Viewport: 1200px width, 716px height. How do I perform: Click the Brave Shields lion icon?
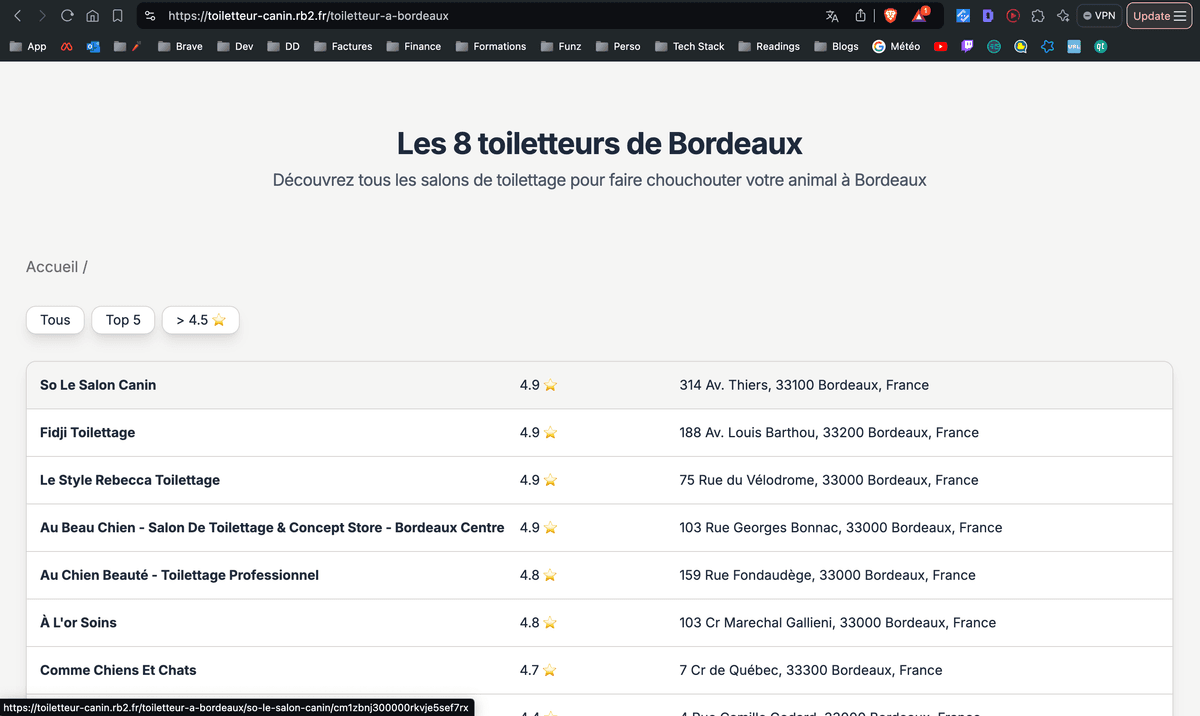(890, 16)
